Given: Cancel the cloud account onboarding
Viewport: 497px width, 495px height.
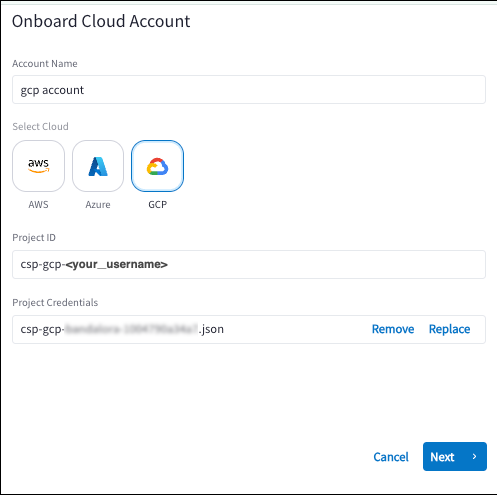Looking at the screenshot, I should [x=391, y=457].
